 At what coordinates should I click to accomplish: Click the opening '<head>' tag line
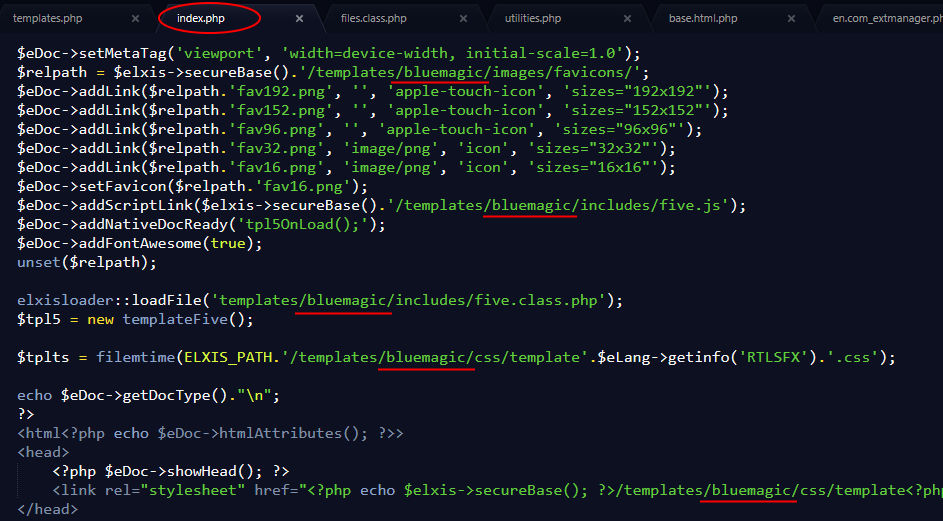pyautogui.click(x=43, y=452)
